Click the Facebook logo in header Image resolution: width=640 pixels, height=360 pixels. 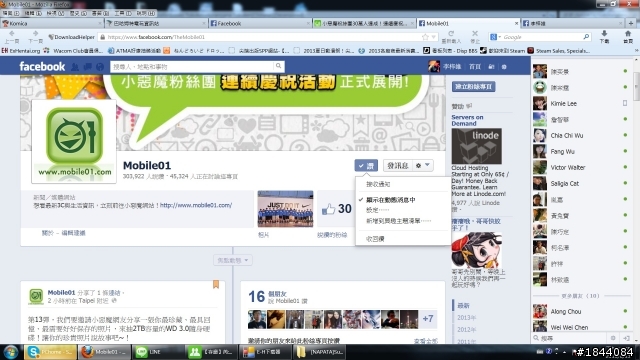click(x=42, y=67)
